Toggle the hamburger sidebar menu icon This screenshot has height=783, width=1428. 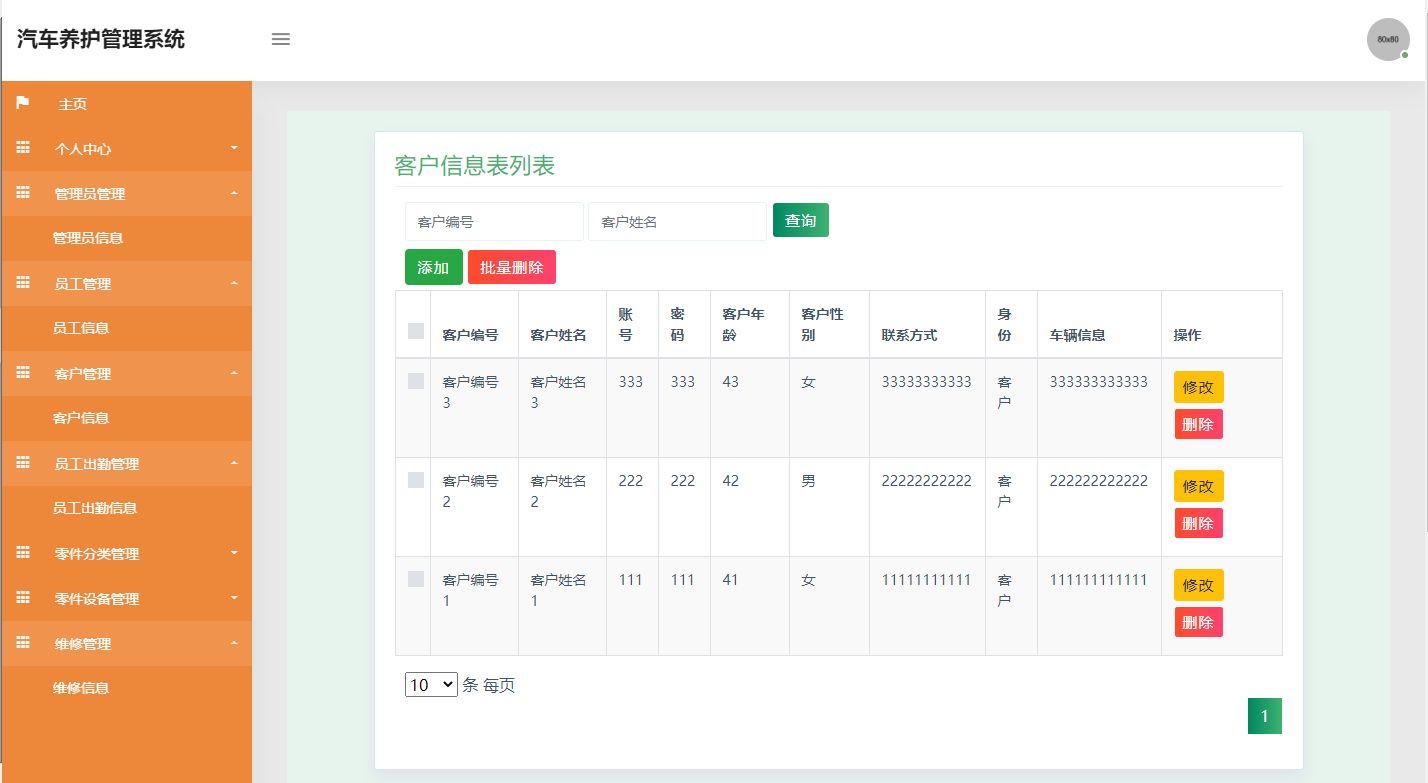[281, 40]
